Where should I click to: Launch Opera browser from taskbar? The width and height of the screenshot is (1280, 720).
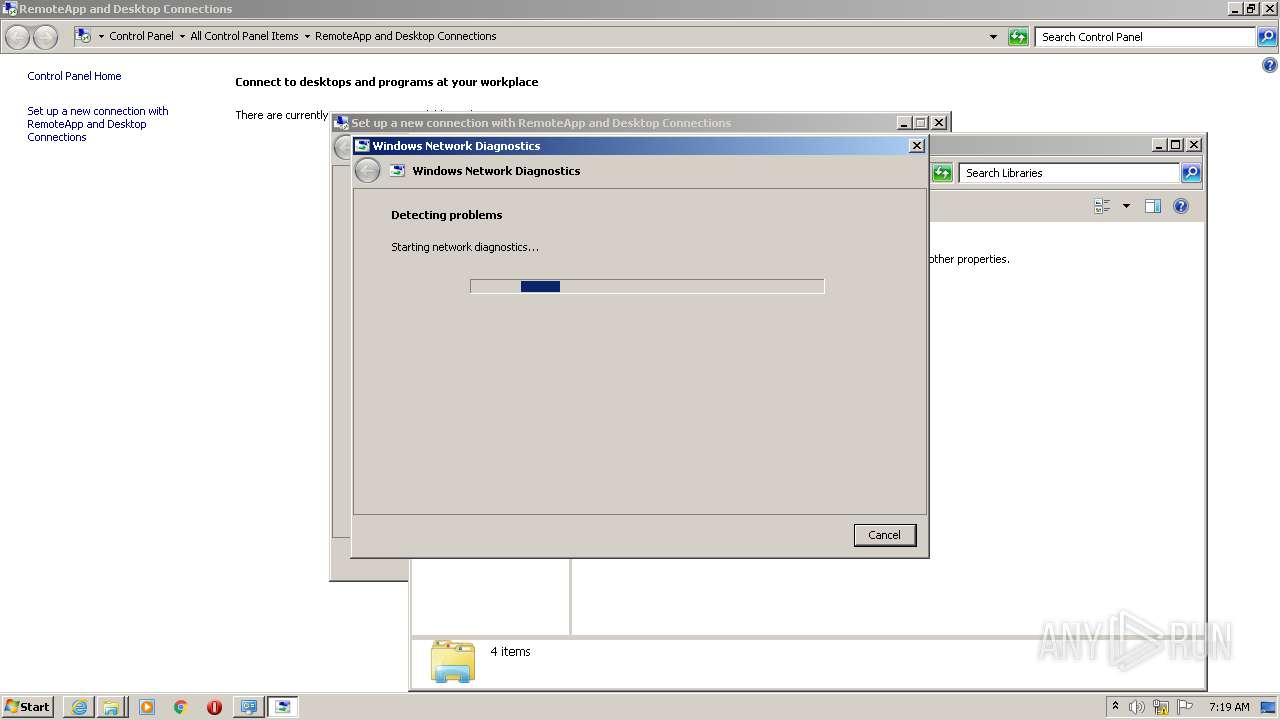[x=214, y=707]
